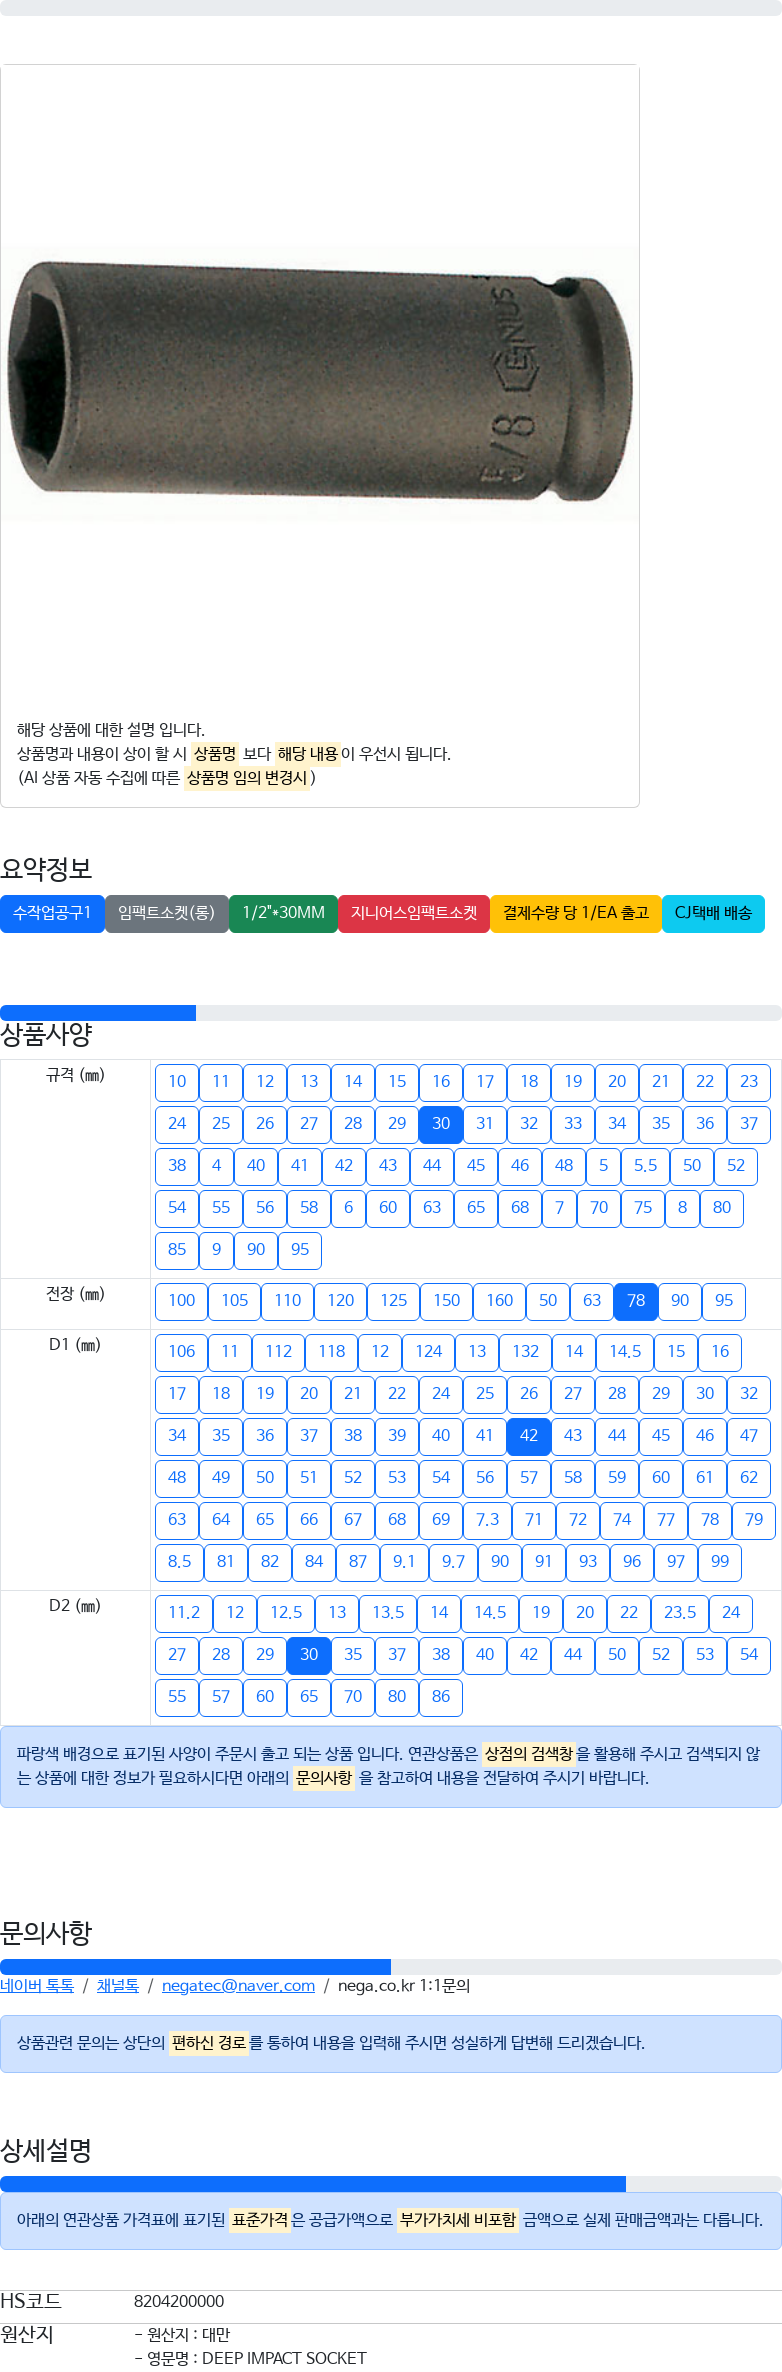Click the highlighted 상점의 검색창 text
782x2372 pixels.
point(528,1754)
